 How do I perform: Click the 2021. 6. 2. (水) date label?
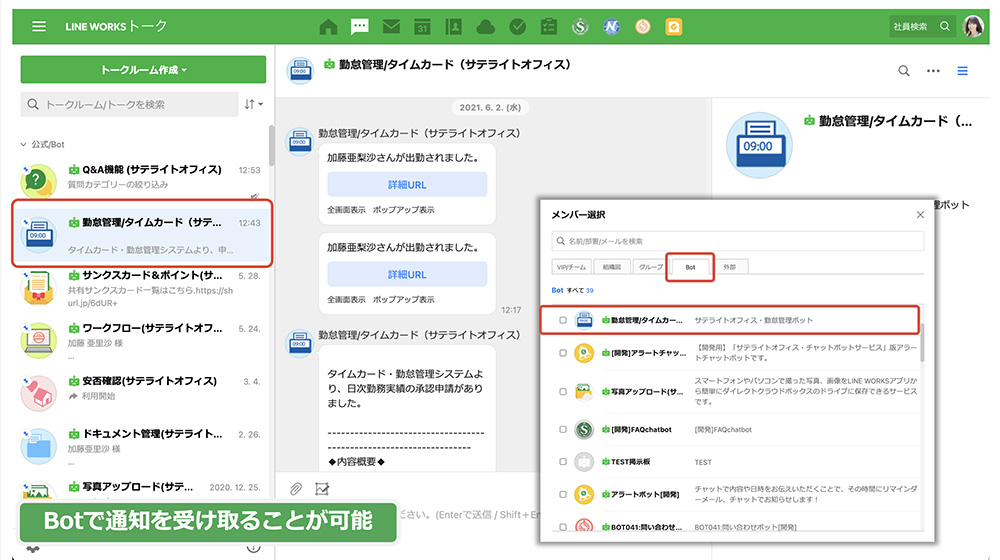[490, 107]
